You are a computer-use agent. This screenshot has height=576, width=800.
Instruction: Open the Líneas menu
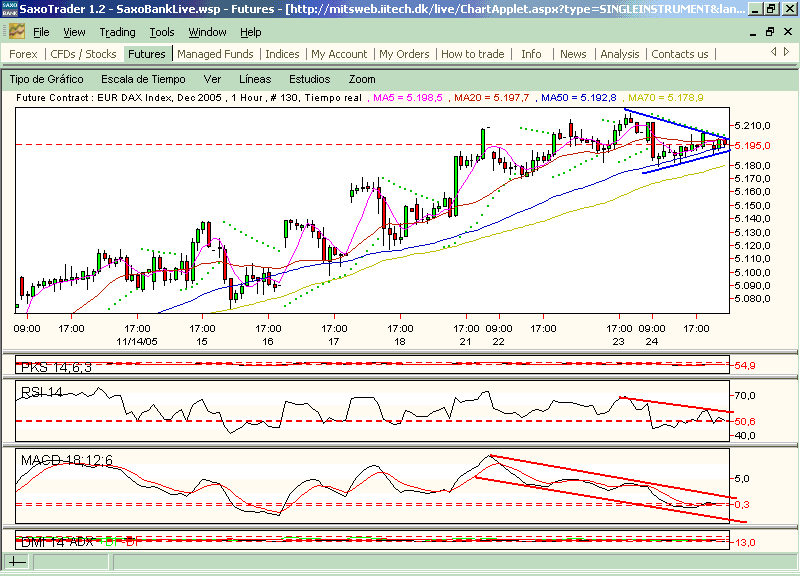pyautogui.click(x=255, y=80)
